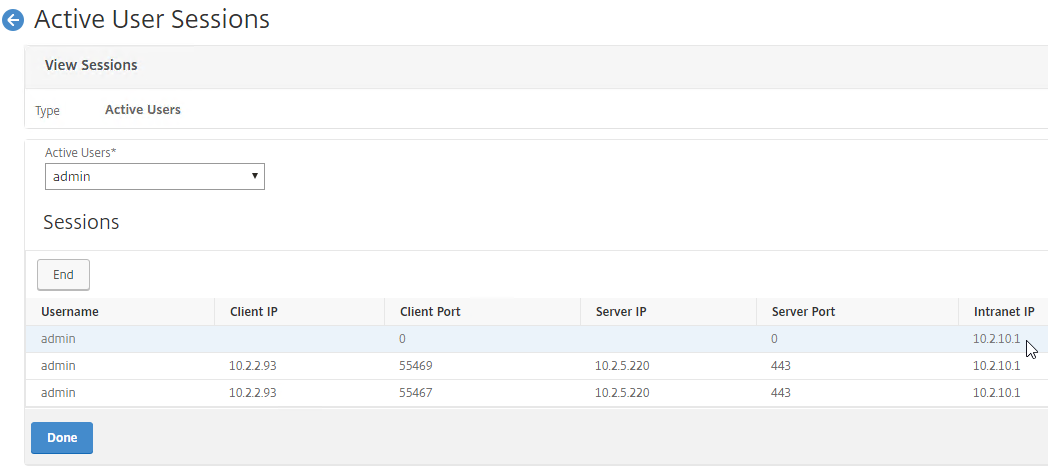Click the dropdown arrow beside admin

tap(254, 176)
